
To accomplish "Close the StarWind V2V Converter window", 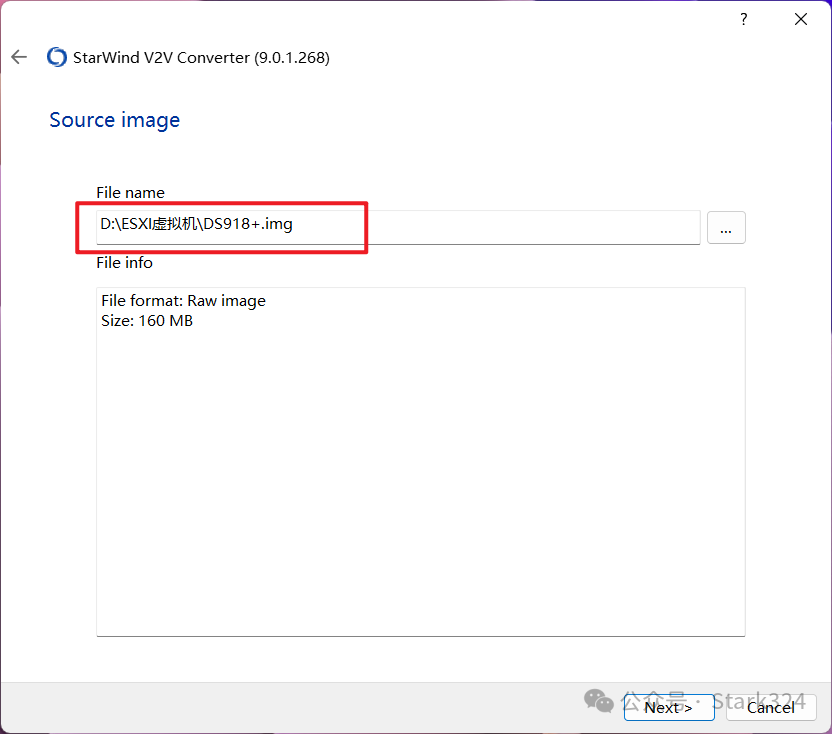I will (x=801, y=20).
